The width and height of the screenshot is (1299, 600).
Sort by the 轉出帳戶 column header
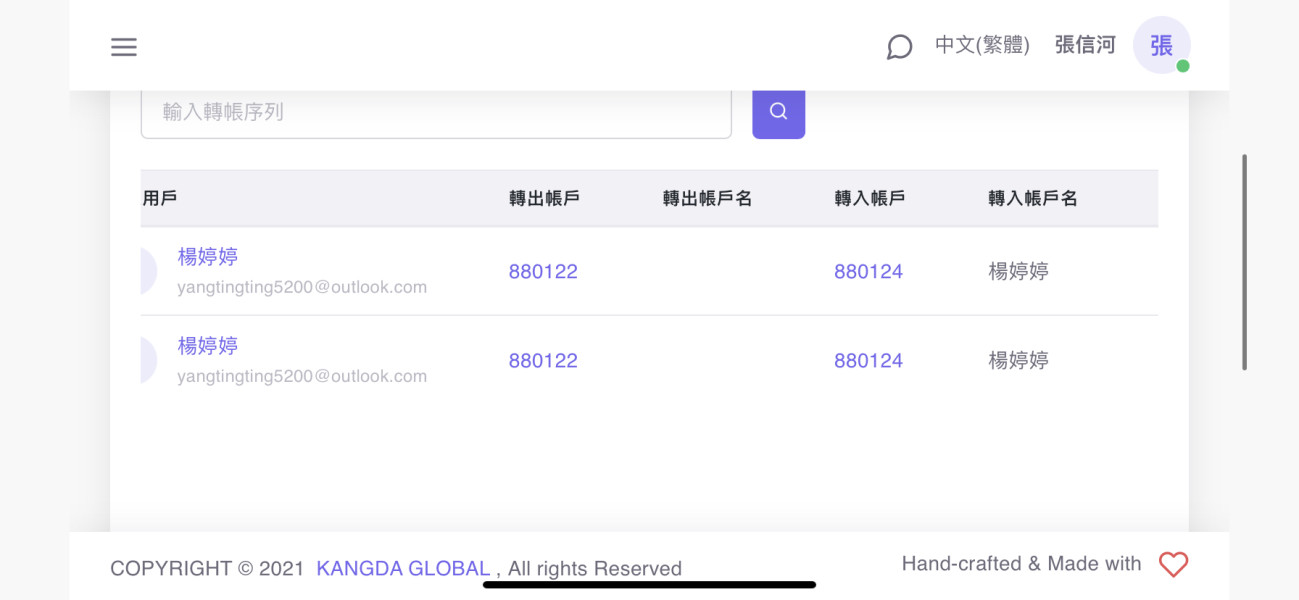pyautogui.click(x=544, y=198)
